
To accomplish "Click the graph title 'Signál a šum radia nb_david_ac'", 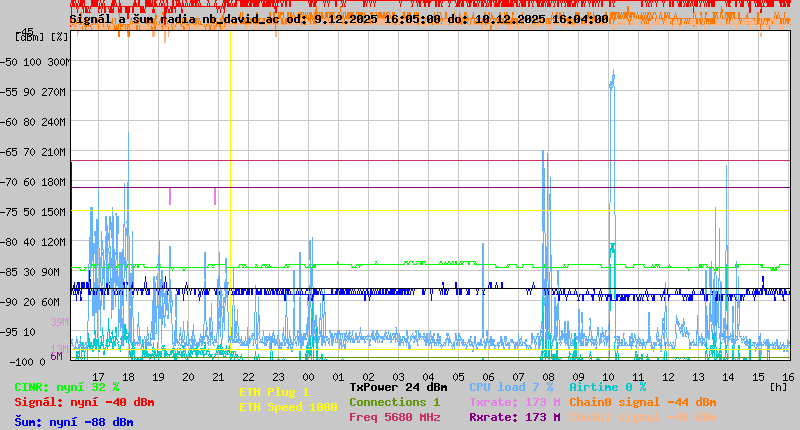I will [174, 19].
